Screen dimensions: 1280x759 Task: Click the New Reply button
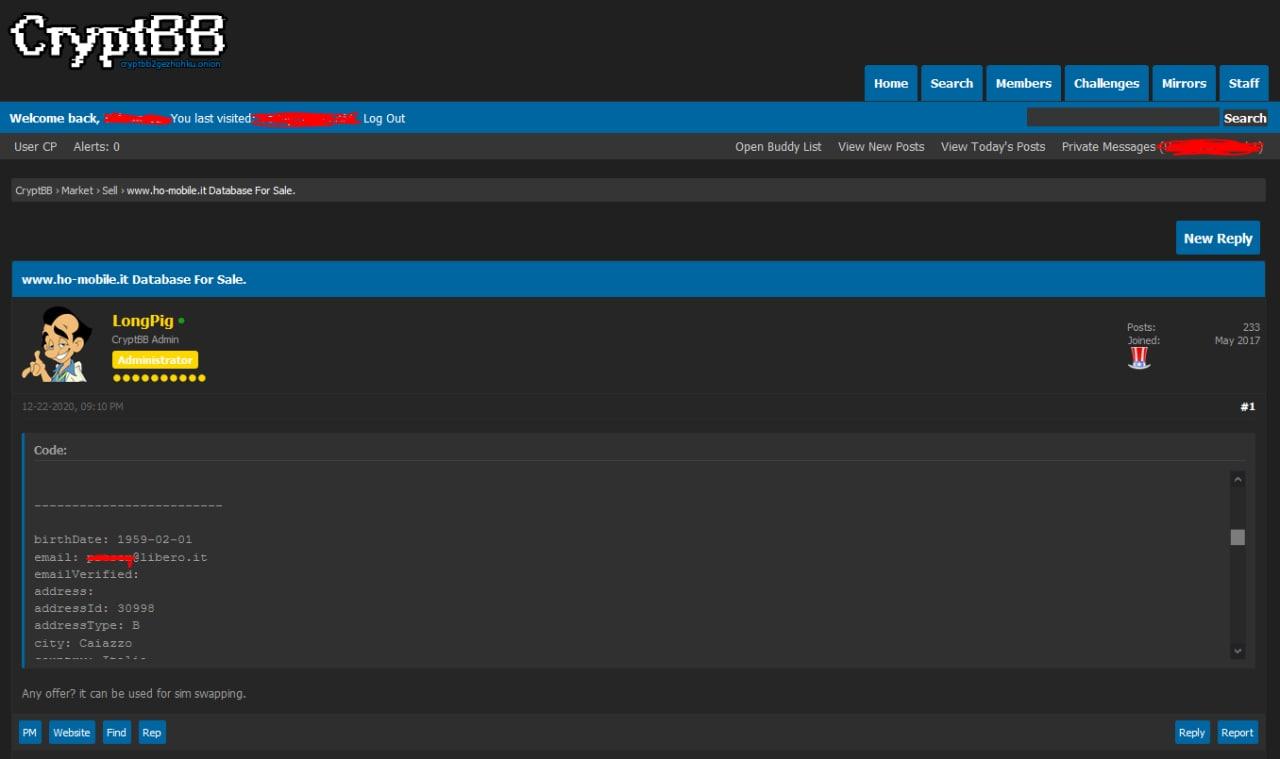pos(1218,238)
